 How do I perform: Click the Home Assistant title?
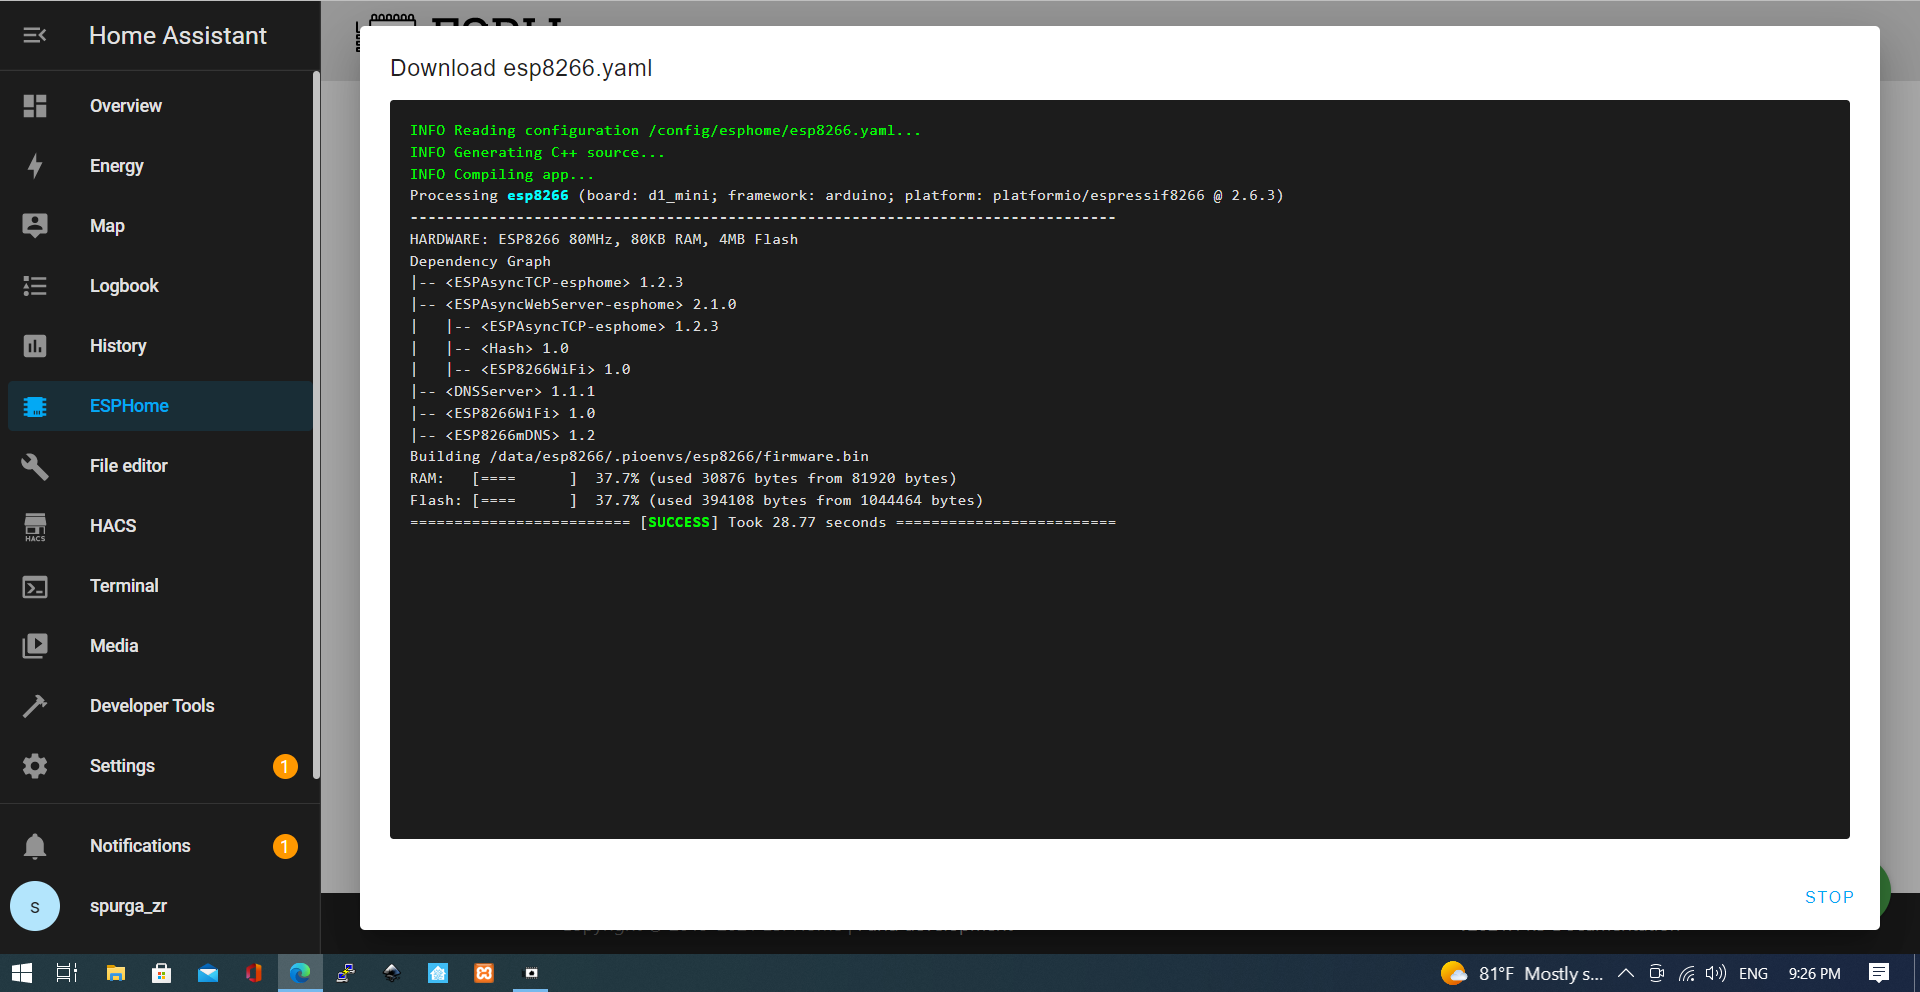[178, 36]
